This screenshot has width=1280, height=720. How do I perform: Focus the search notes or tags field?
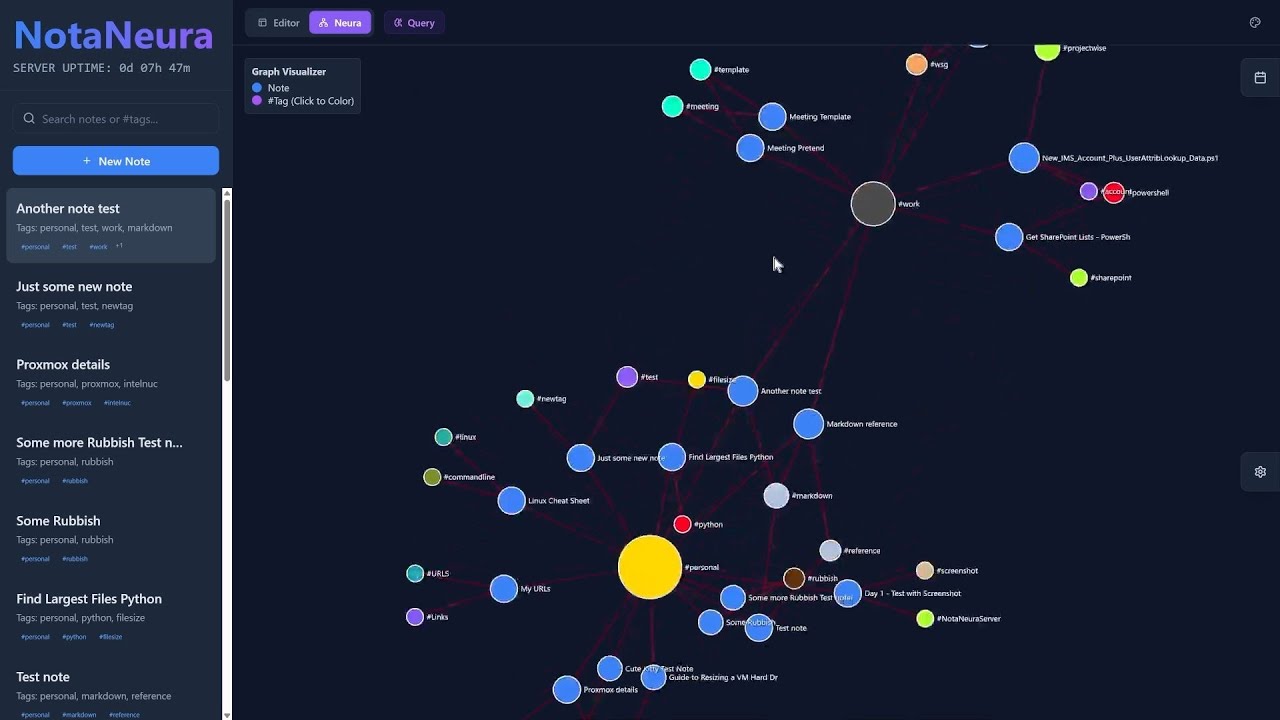click(x=116, y=118)
